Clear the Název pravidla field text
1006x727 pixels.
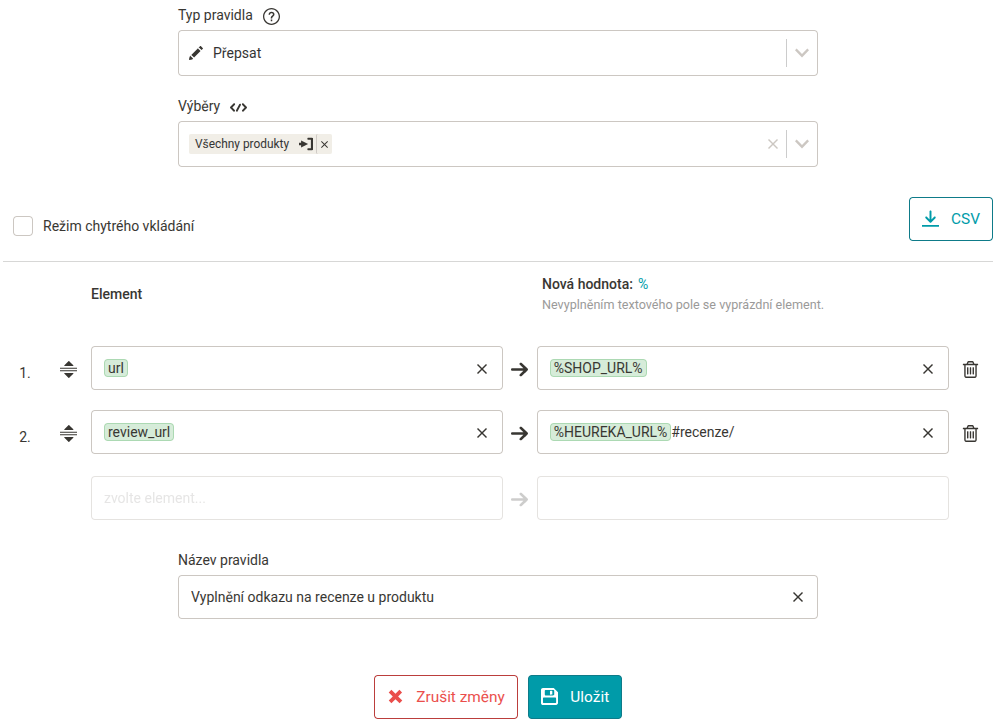click(x=797, y=597)
